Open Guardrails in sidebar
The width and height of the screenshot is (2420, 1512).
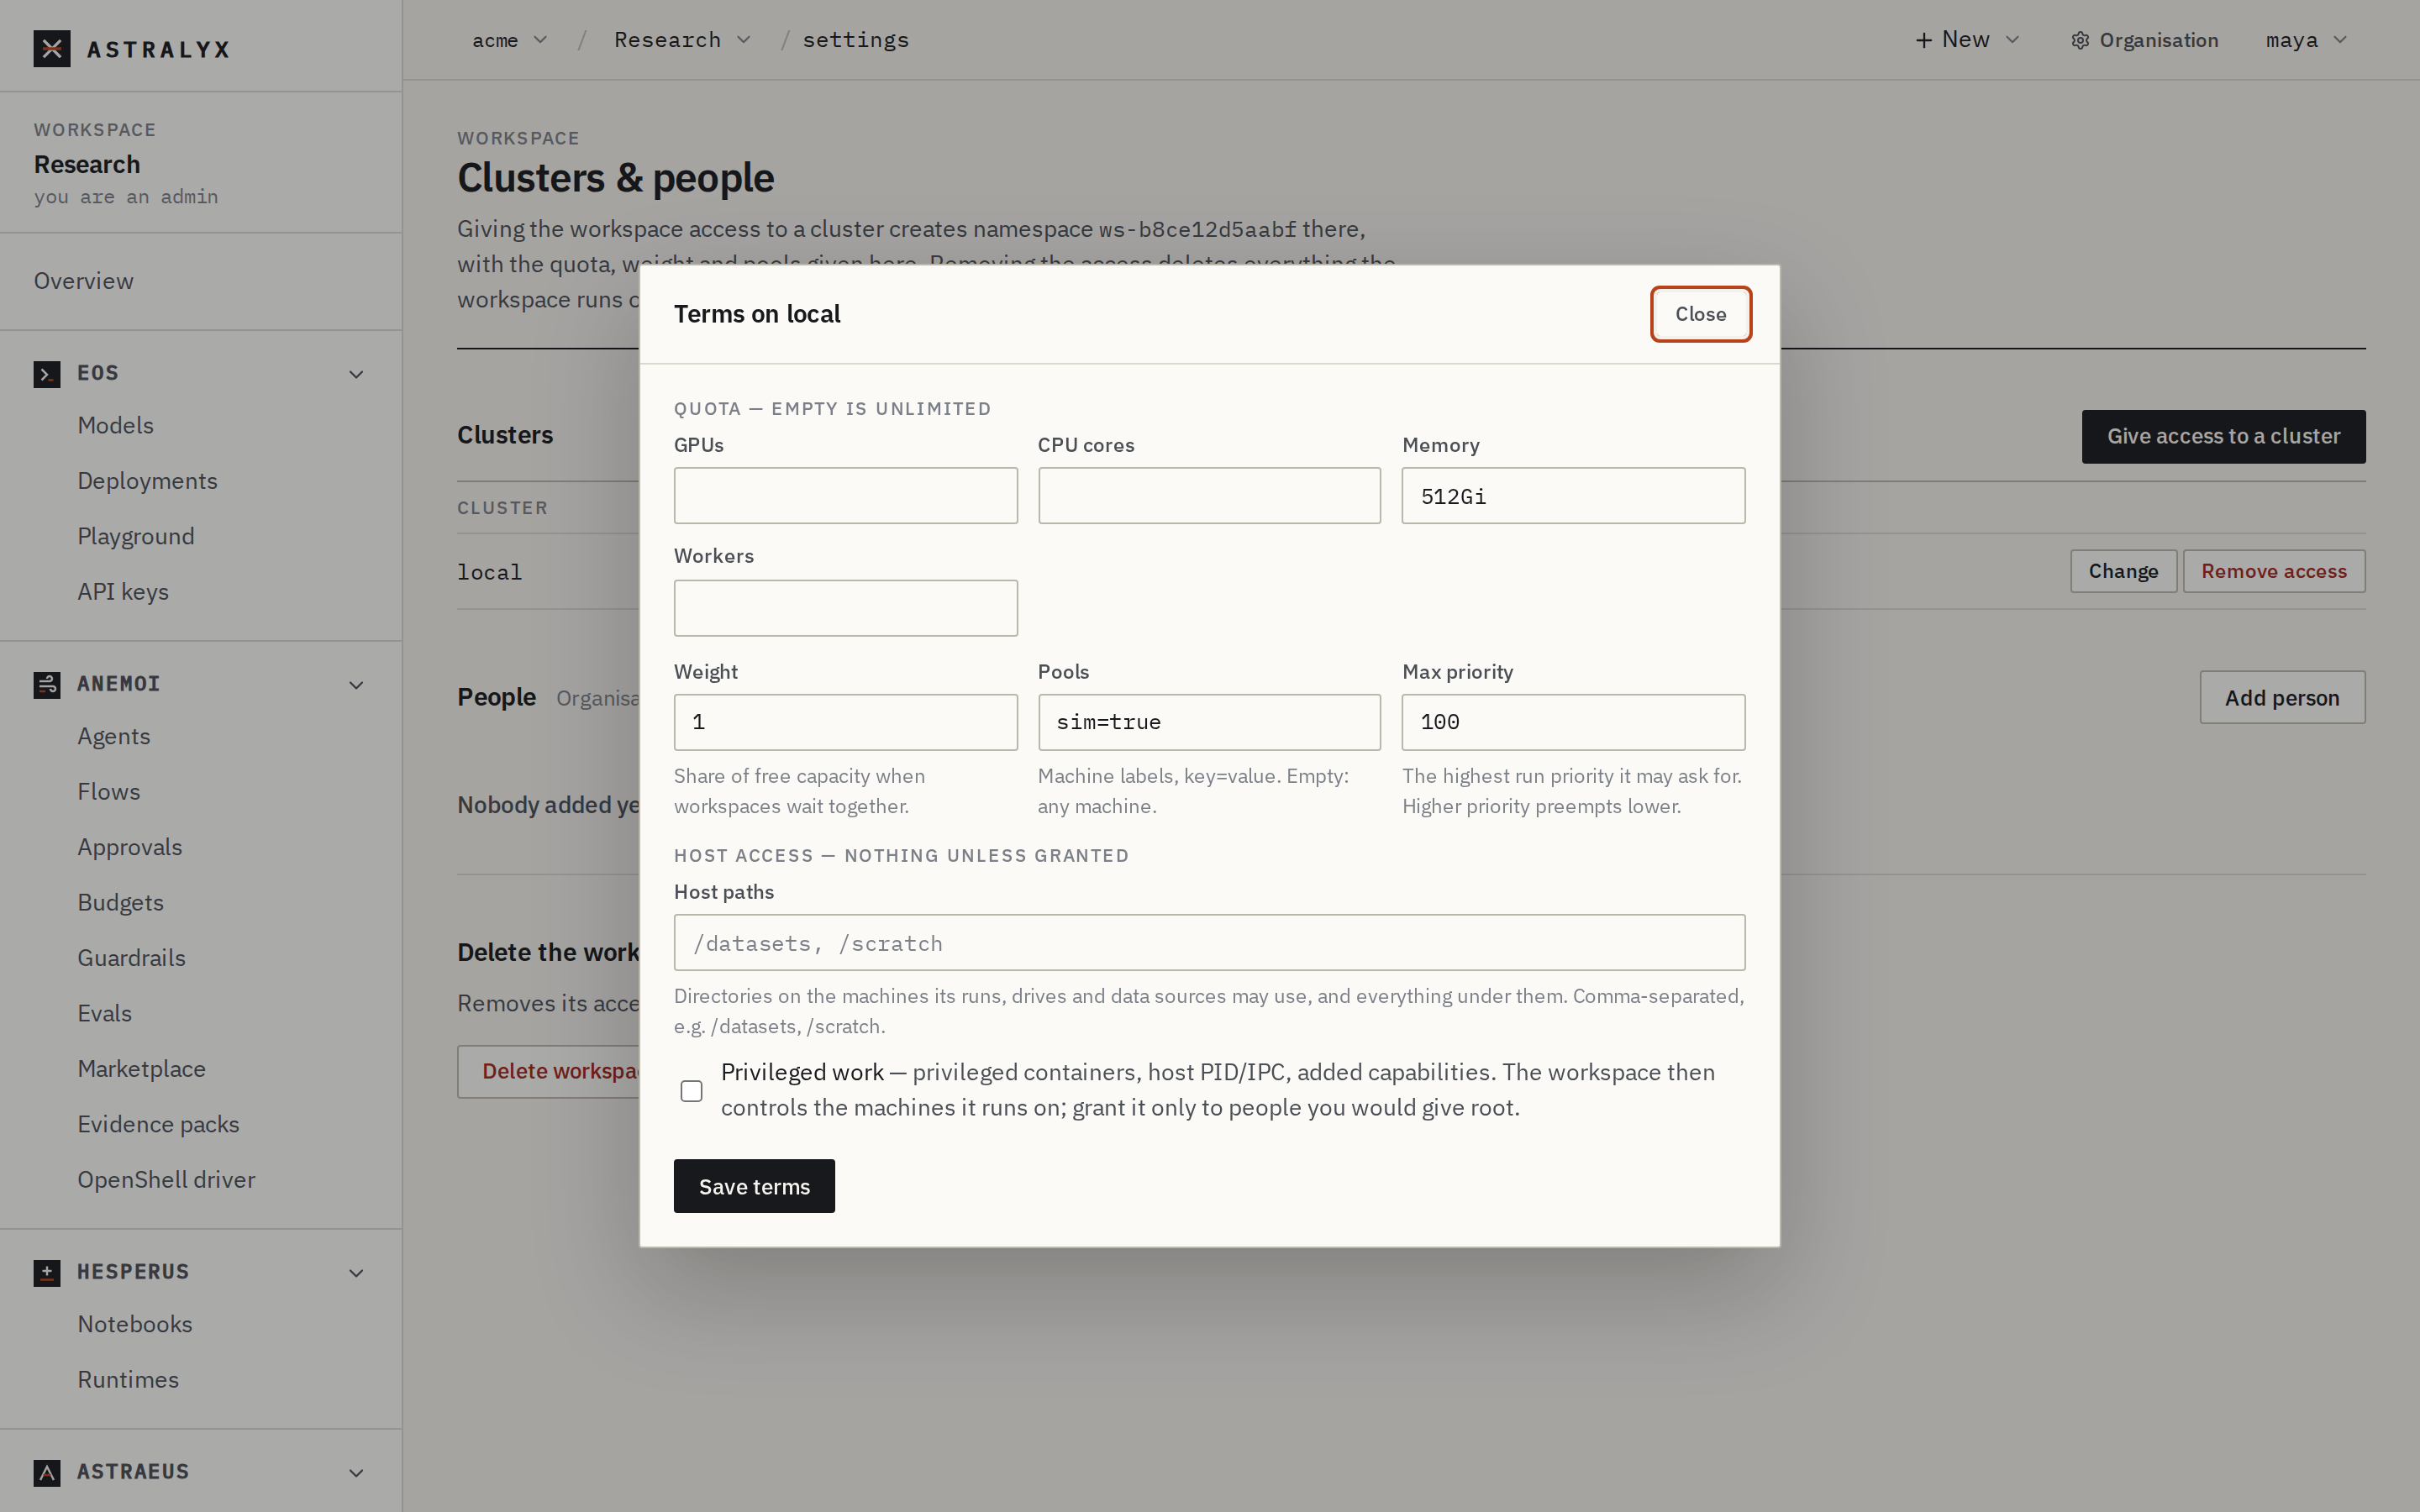click(x=132, y=958)
